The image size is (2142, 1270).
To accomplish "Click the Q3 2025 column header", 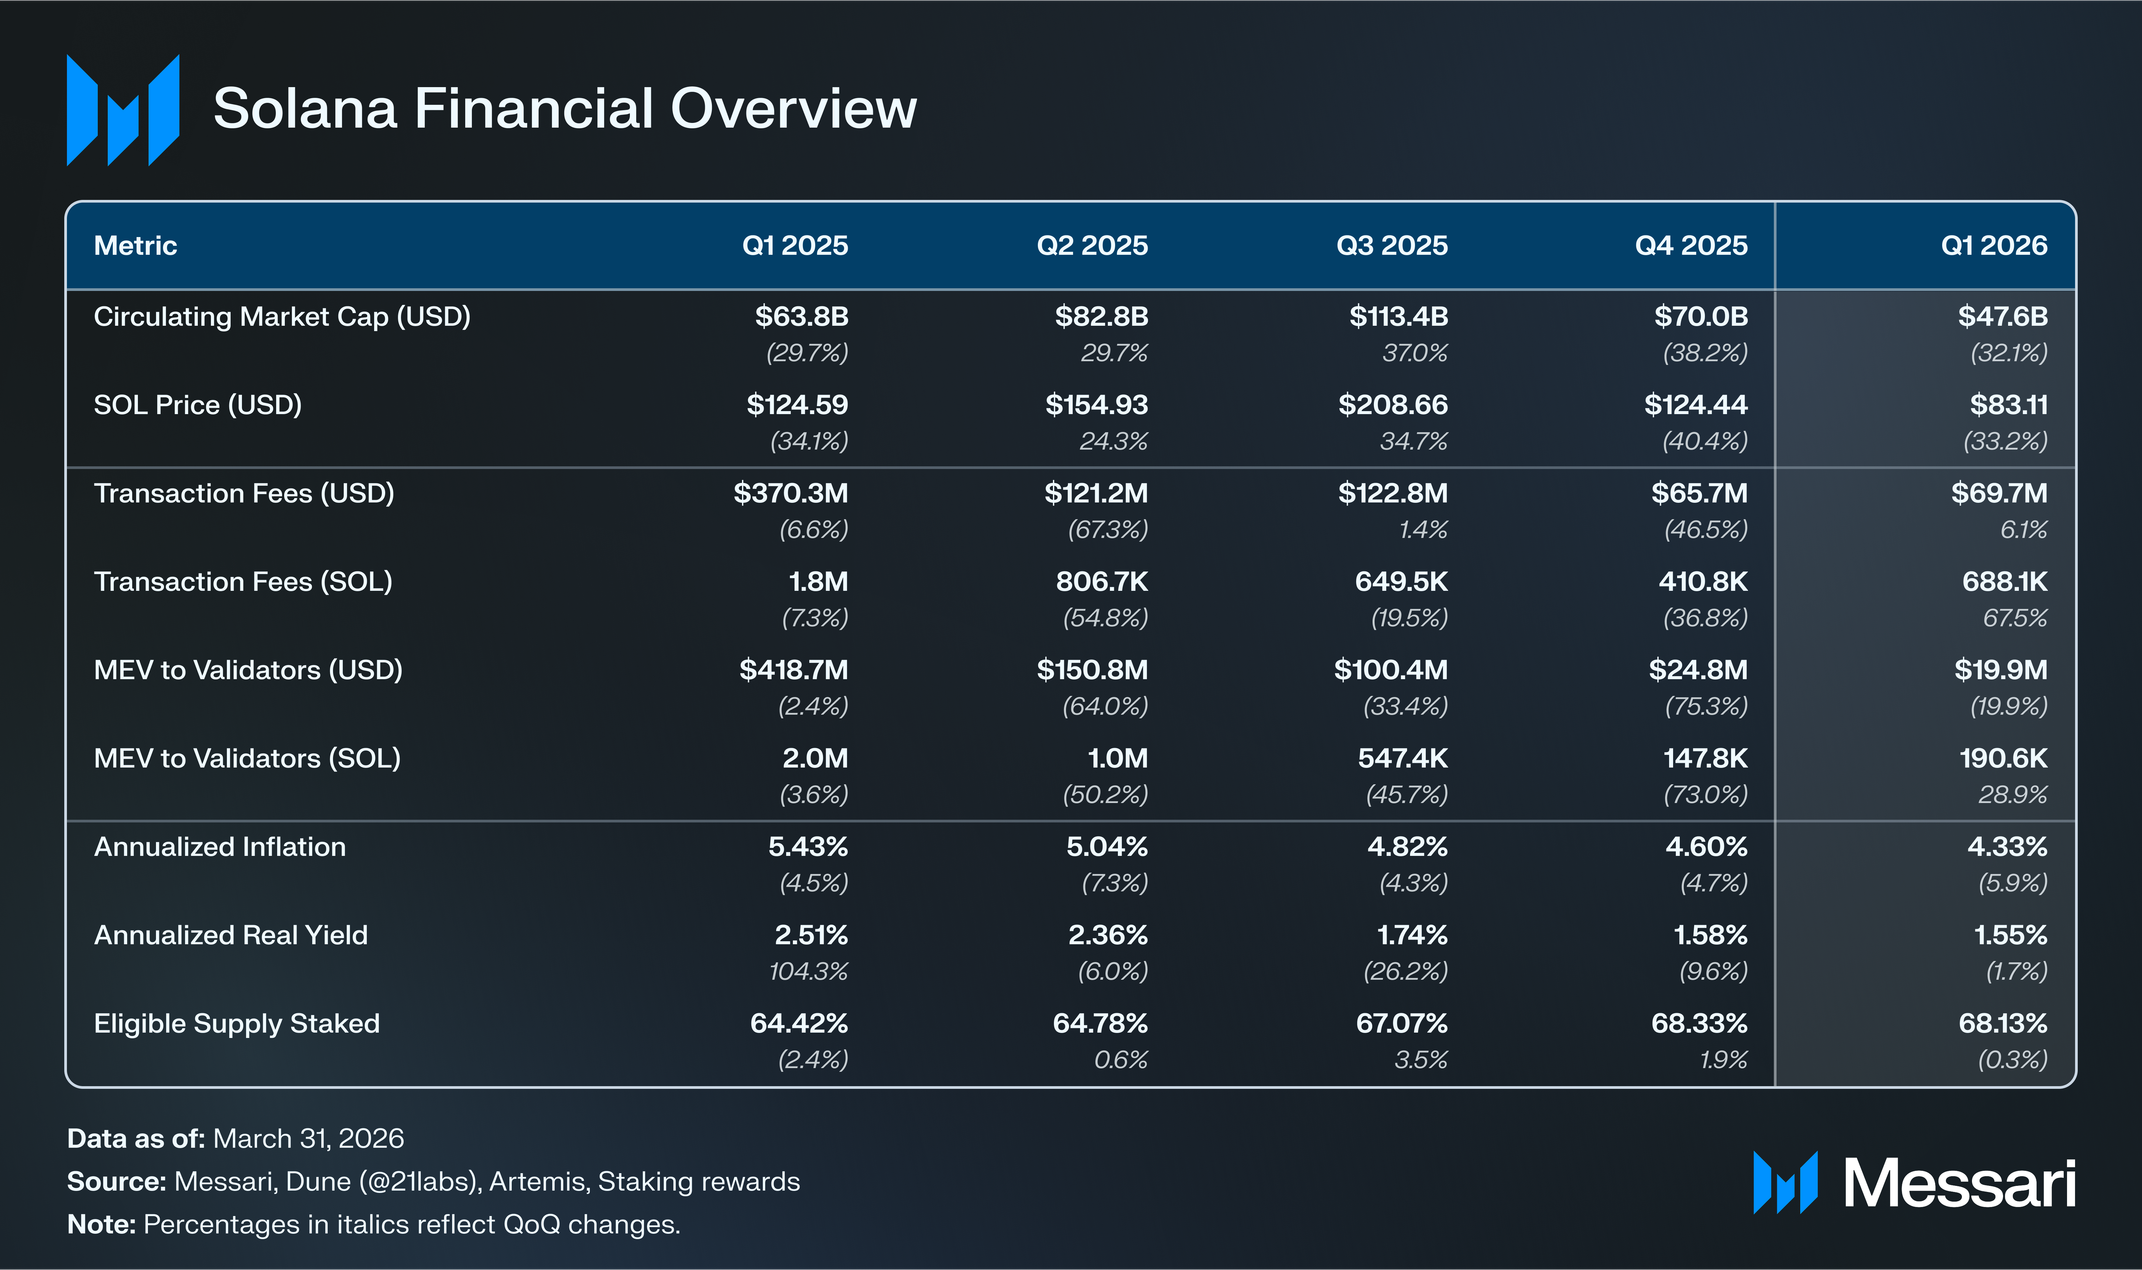I will [1392, 245].
